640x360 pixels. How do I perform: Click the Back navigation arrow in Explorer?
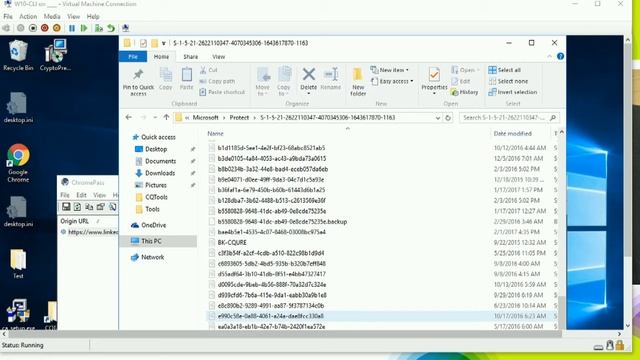129,118
